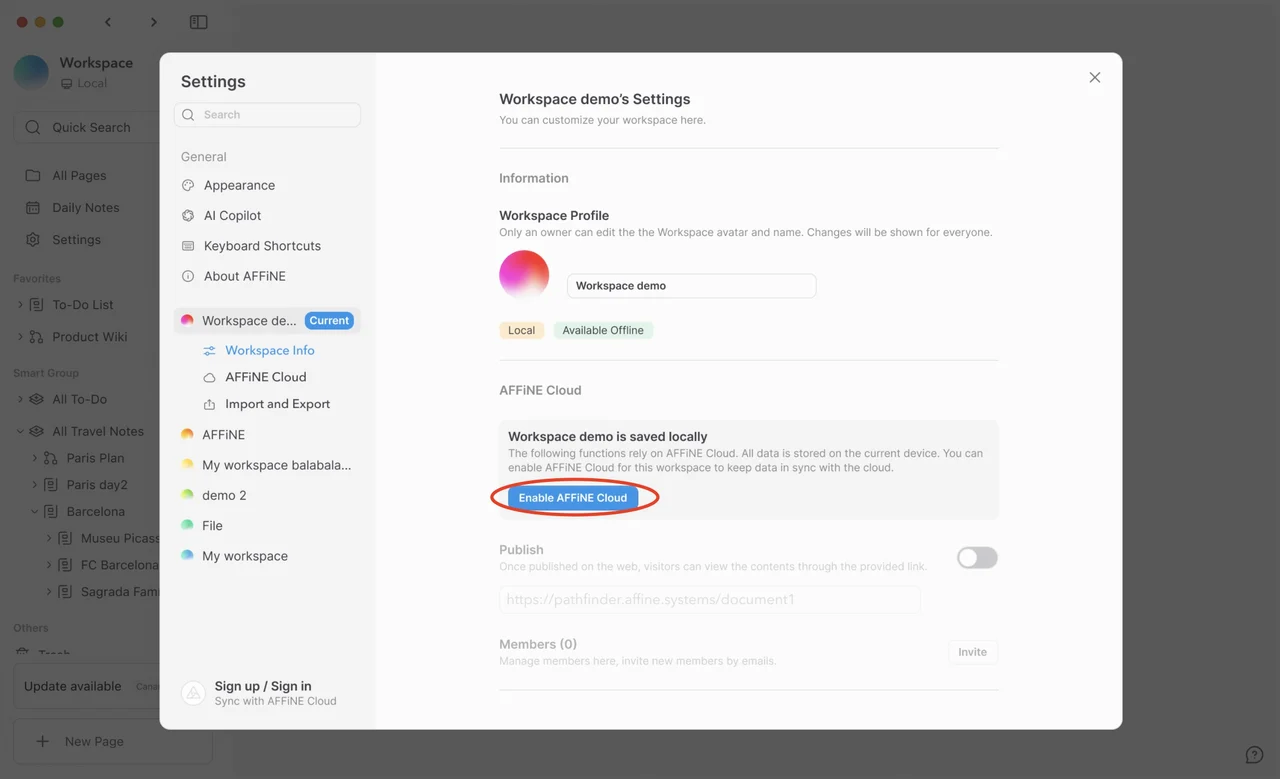
Task: Expand the All To-Do smart group
Action: click(20, 399)
